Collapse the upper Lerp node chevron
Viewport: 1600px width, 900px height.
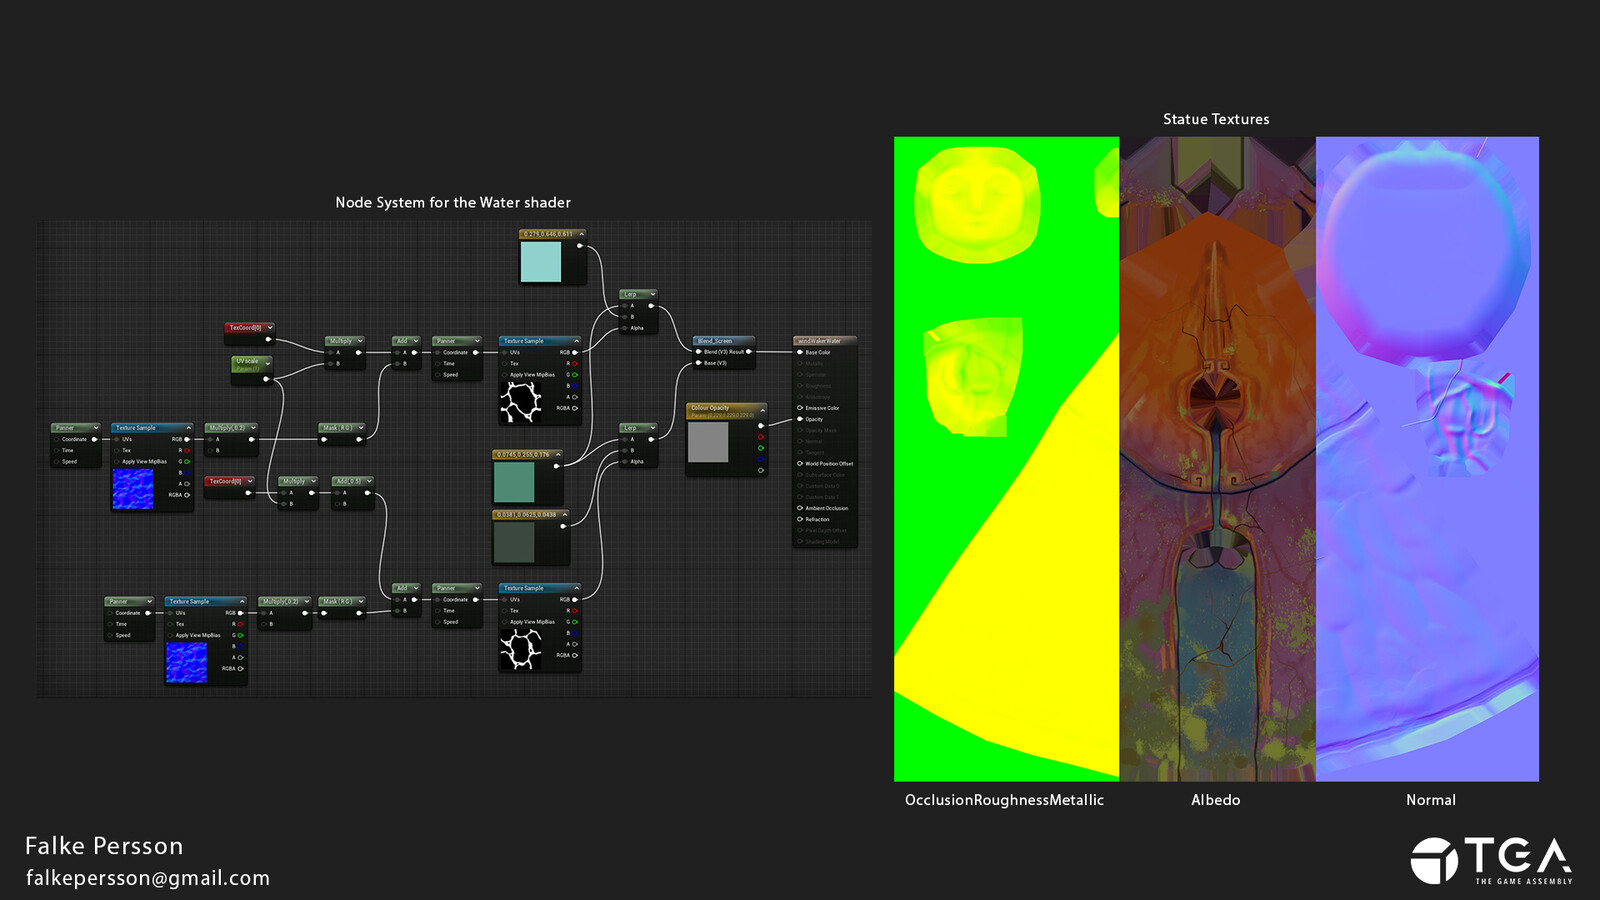click(652, 294)
